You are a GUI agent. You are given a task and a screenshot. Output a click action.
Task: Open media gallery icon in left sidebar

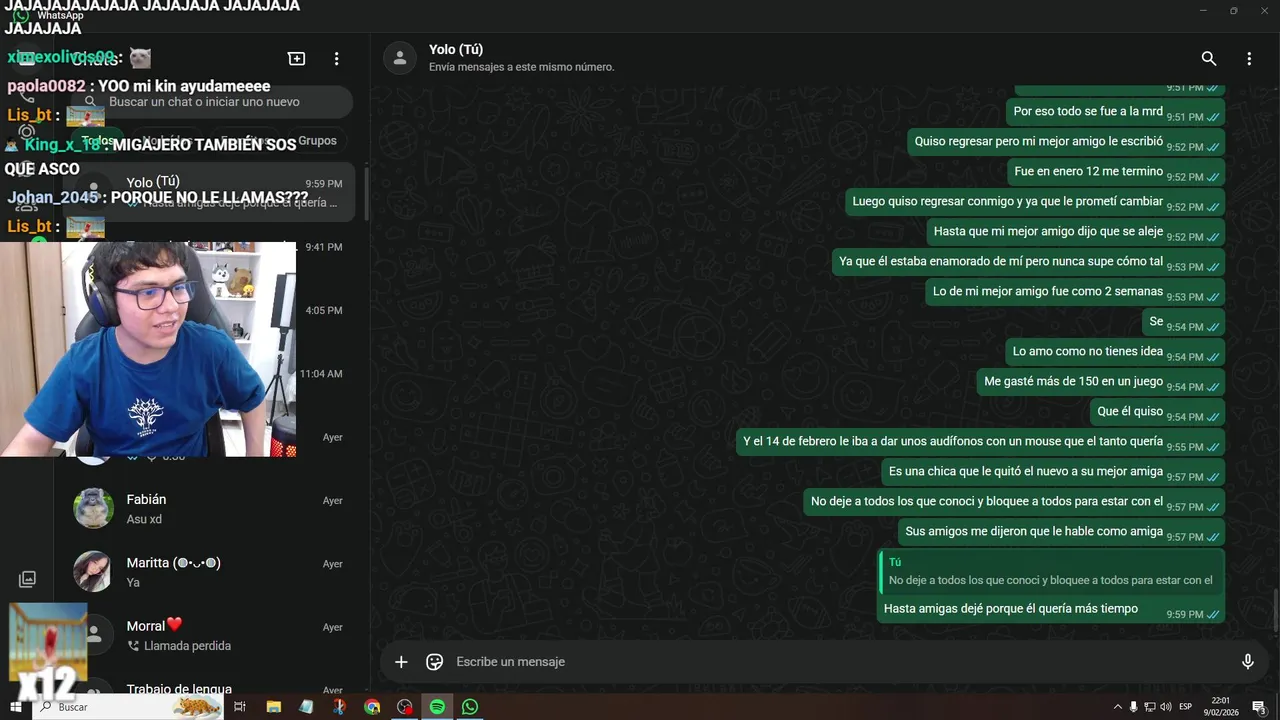coord(28,579)
